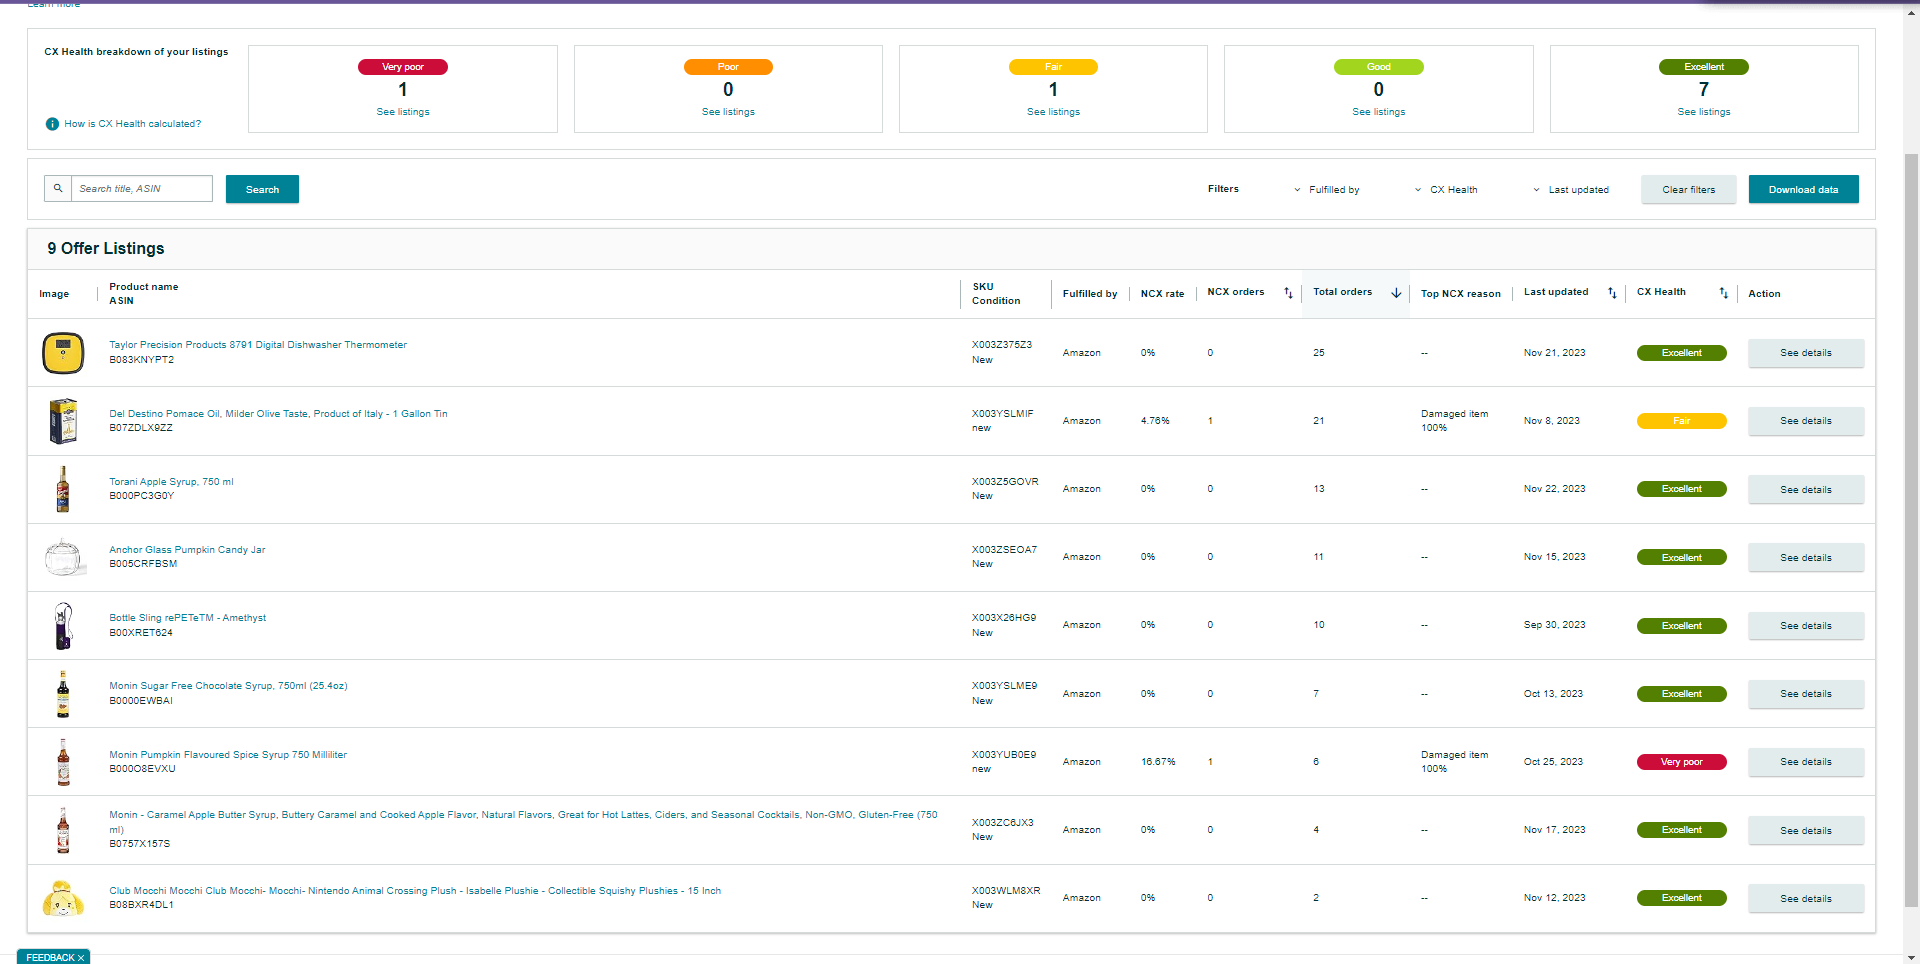Click the Total orders column header
Viewport: 1920px width, 964px height.
pos(1342,292)
